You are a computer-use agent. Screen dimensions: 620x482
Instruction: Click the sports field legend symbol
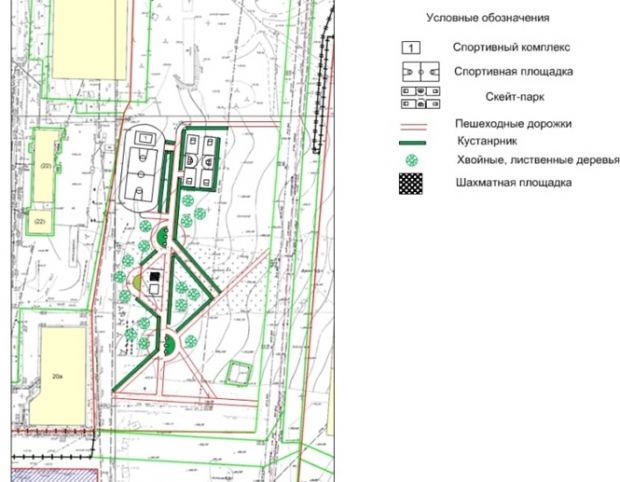[x=420, y=72]
